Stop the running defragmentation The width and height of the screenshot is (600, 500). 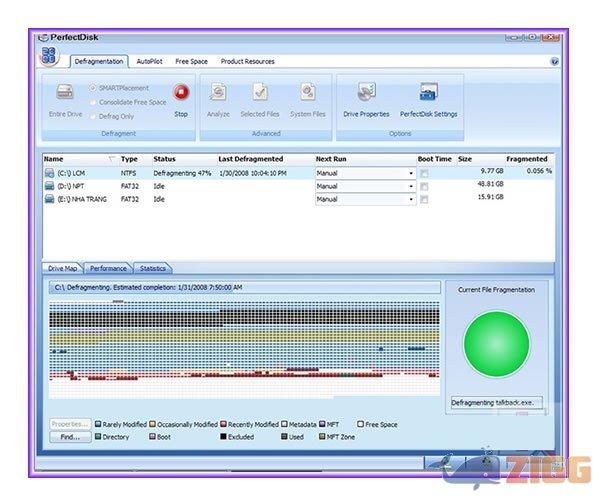click(x=181, y=92)
